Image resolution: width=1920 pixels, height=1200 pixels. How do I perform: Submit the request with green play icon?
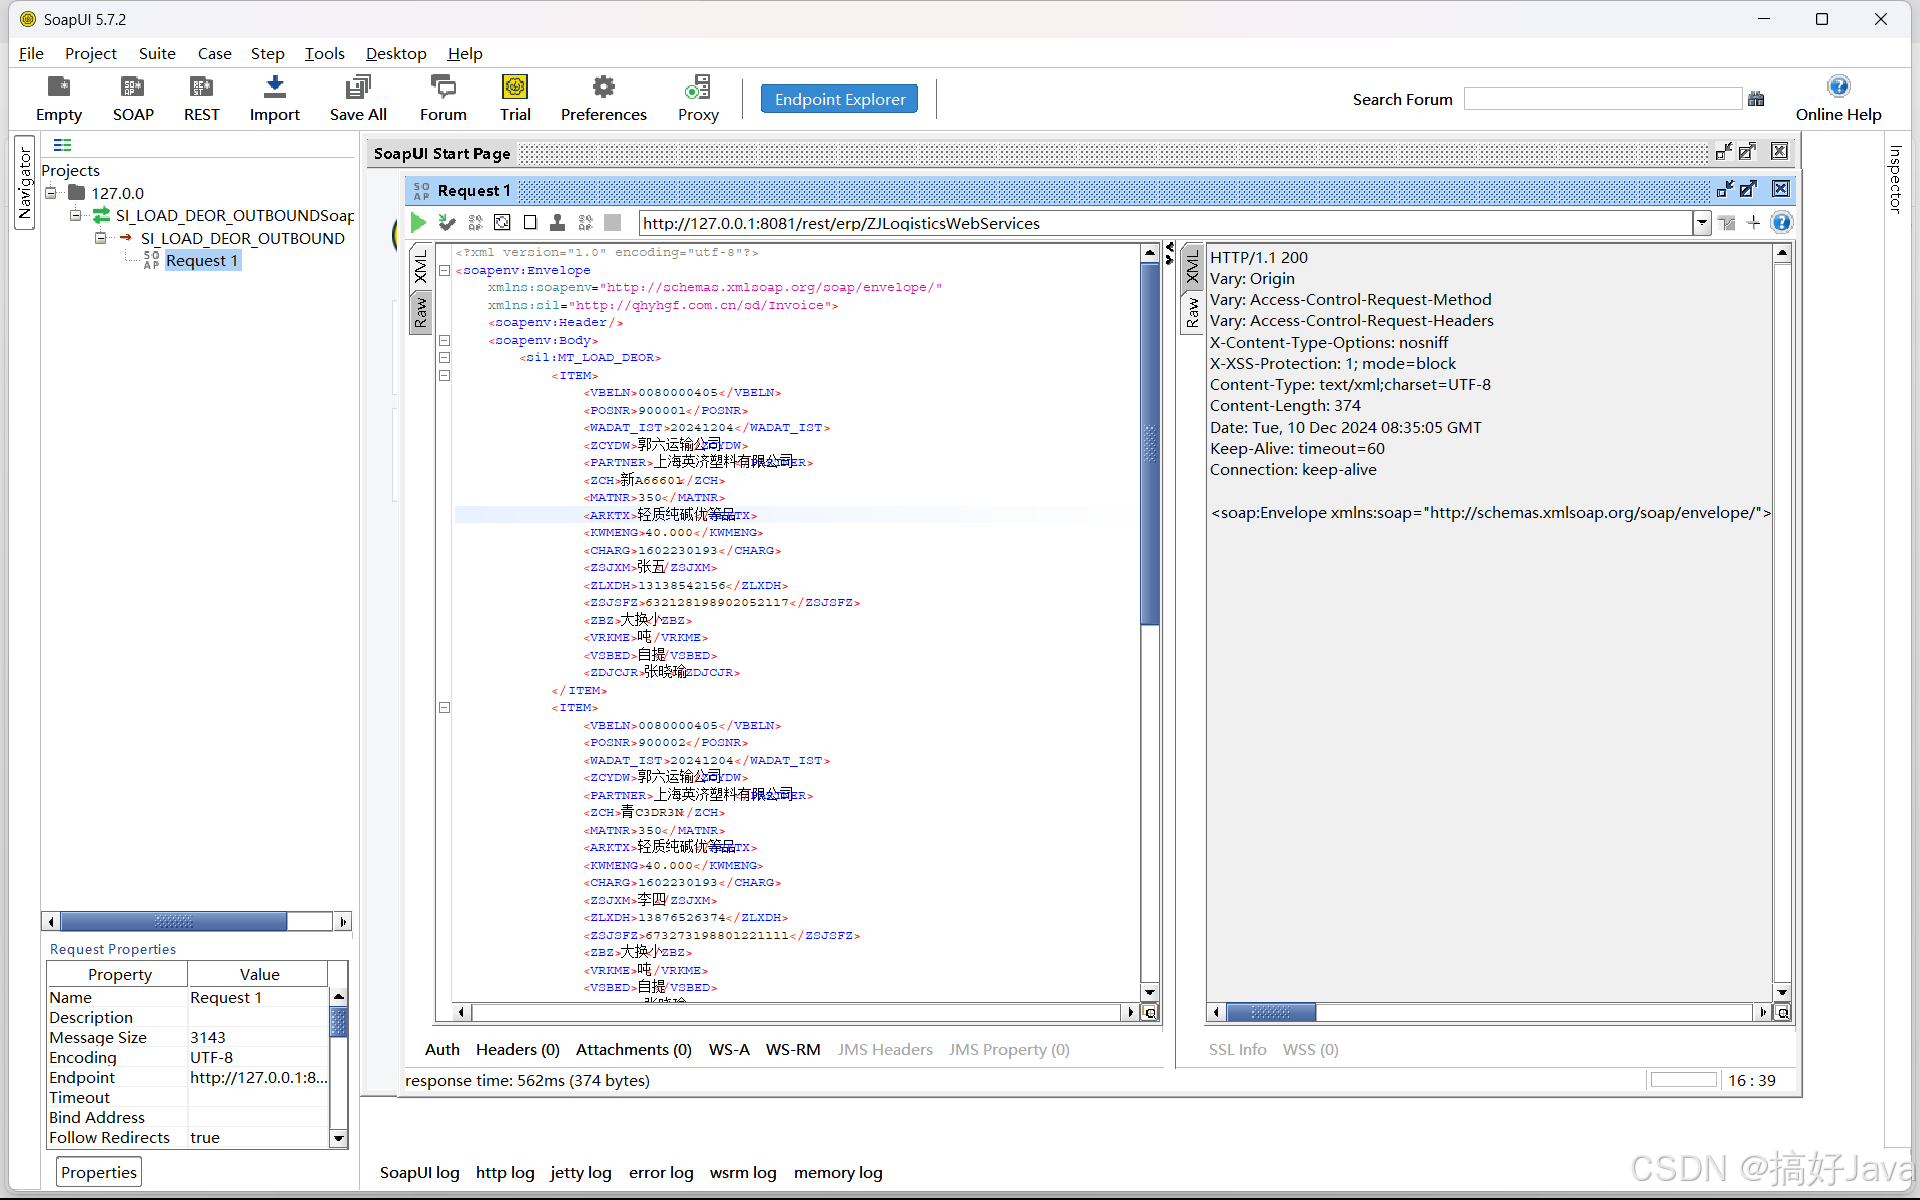tap(418, 222)
